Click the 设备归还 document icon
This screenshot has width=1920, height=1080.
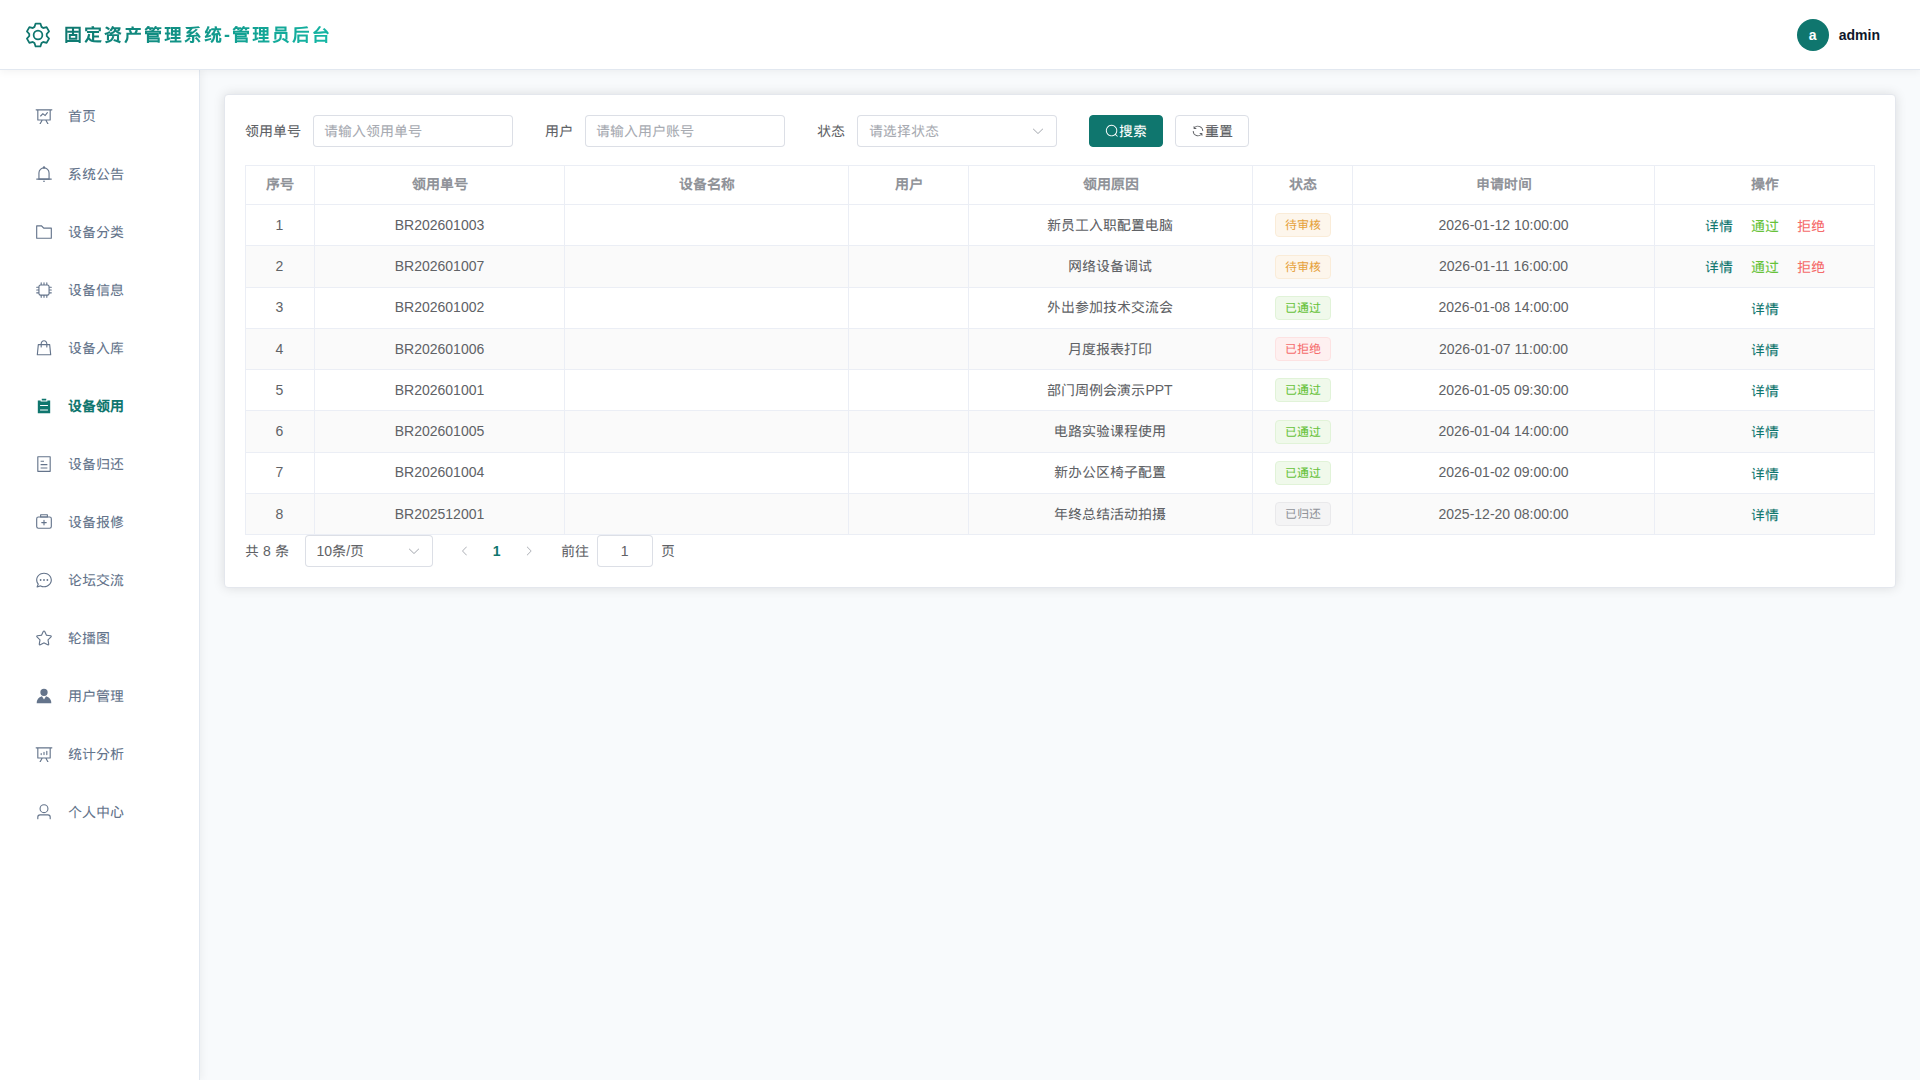pos(44,464)
